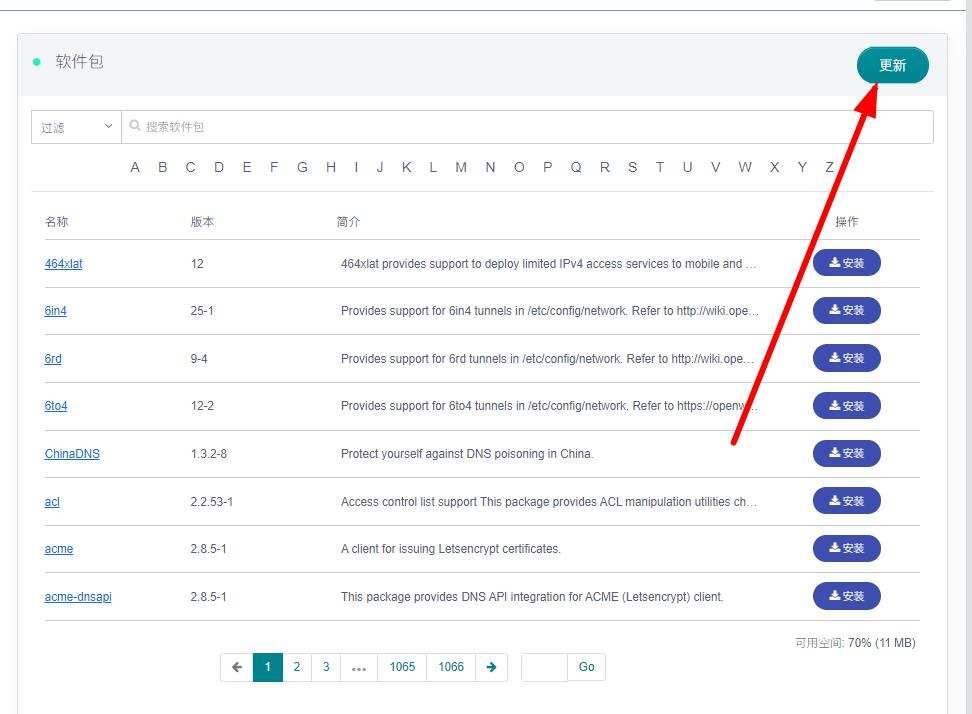Screen dimensions: 972x714
Task: Open the acl package link
Action: point(52,501)
